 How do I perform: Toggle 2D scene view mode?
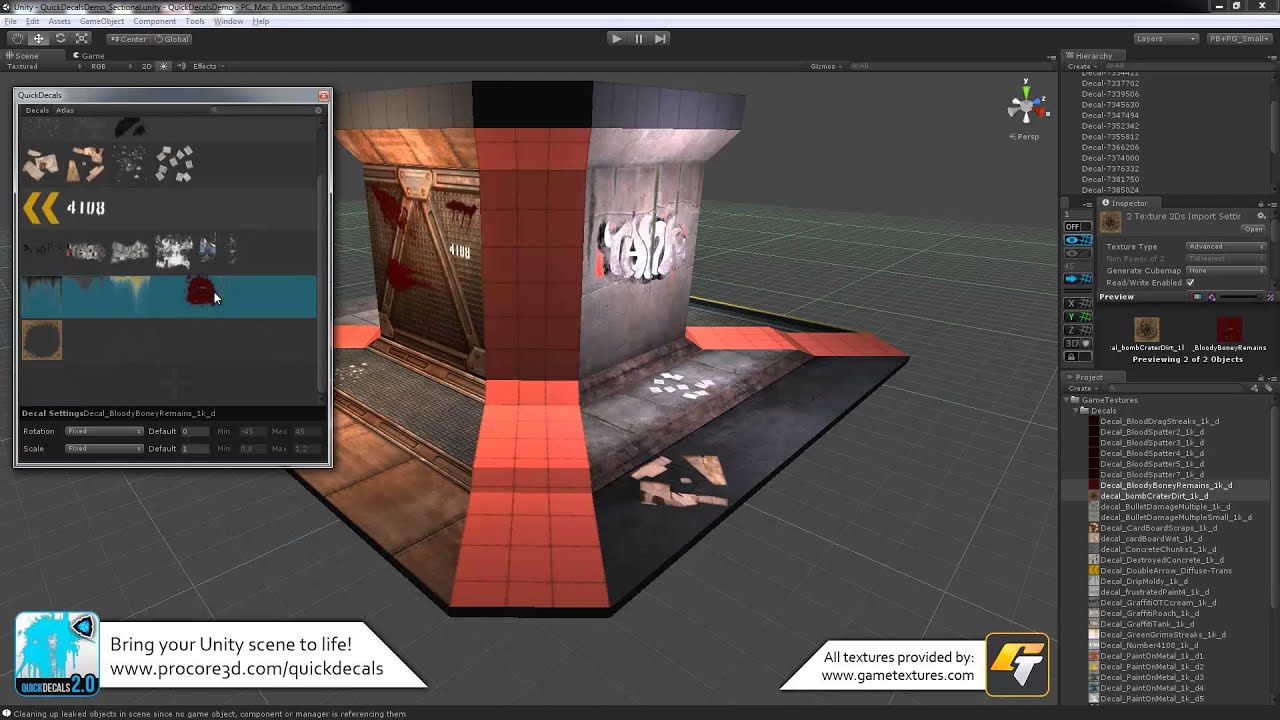(147, 66)
